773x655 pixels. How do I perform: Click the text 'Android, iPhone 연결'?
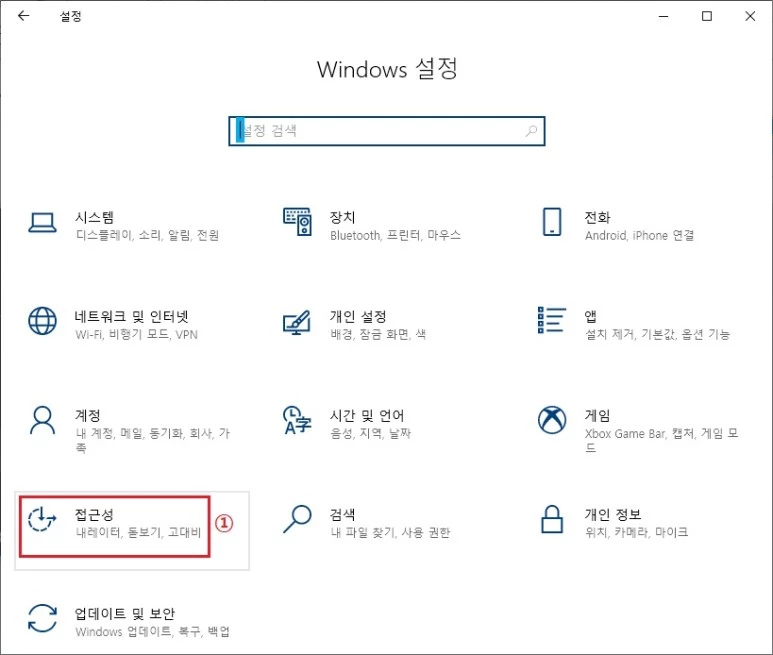(x=639, y=236)
